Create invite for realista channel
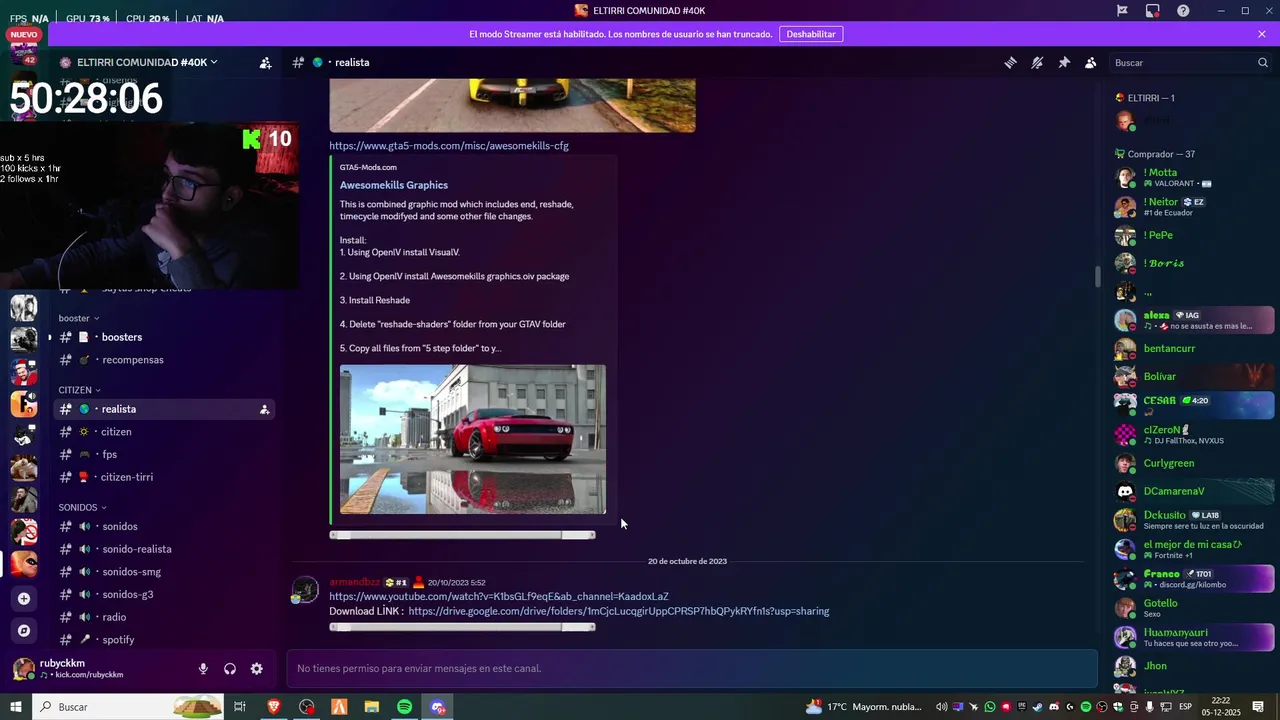The height and width of the screenshot is (720, 1280). (264, 409)
